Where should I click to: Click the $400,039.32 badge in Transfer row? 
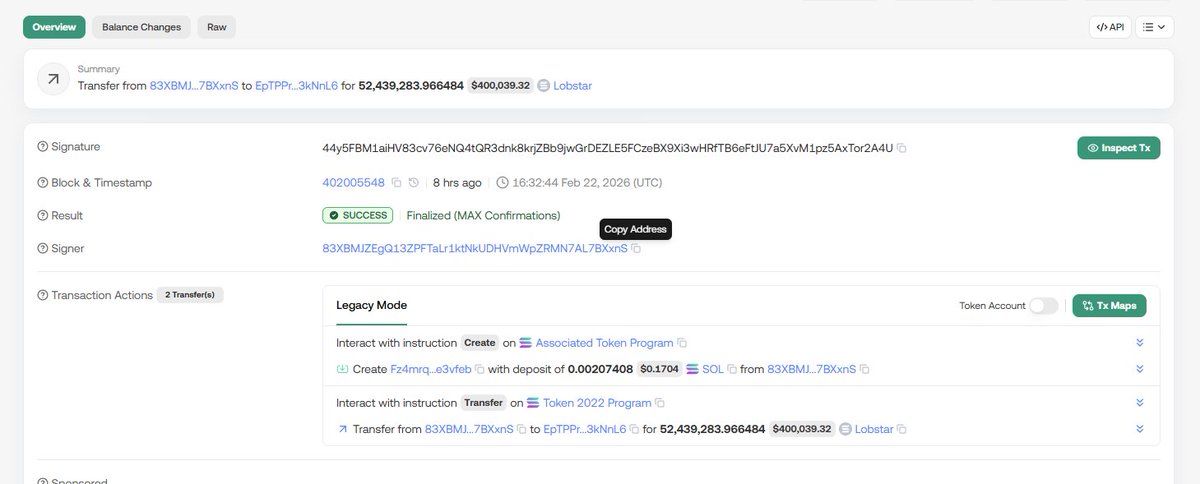tap(802, 429)
